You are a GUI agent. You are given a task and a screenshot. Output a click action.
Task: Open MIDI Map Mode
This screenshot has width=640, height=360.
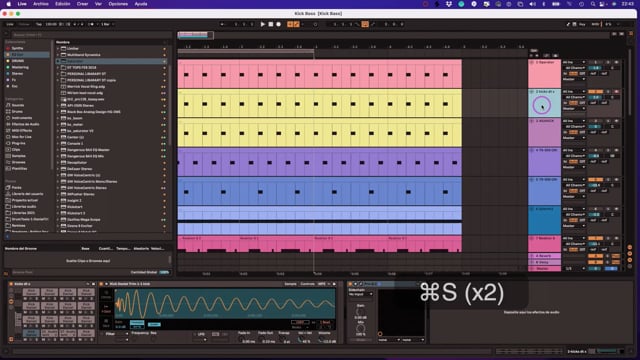[x=595, y=24]
